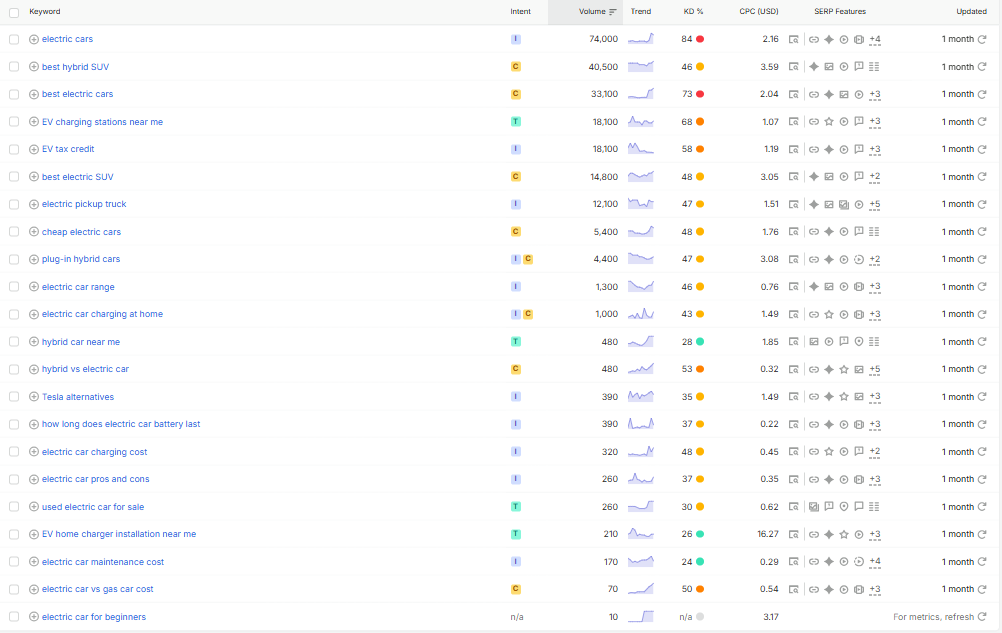
Task: Expand +5 SERP features for hybrid vs electric car
Action: (875, 370)
